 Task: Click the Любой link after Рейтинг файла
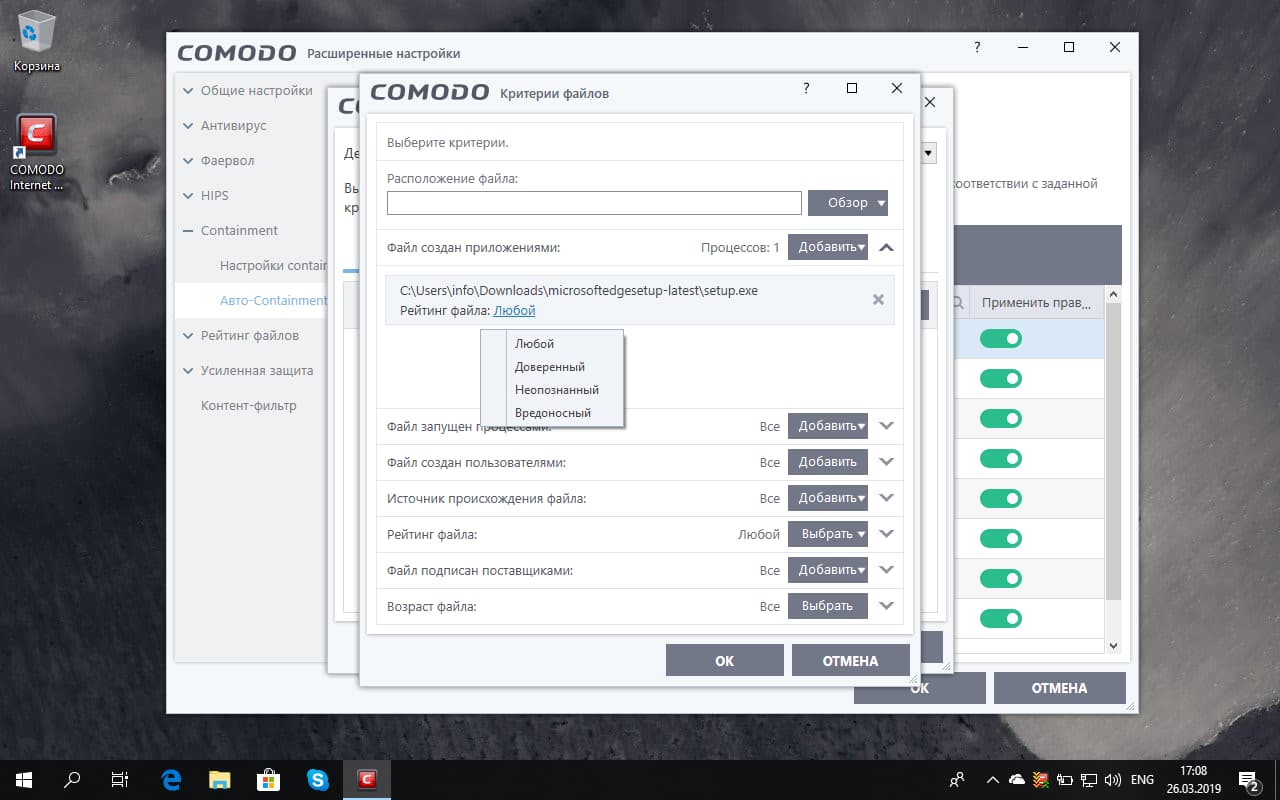pyautogui.click(x=514, y=311)
